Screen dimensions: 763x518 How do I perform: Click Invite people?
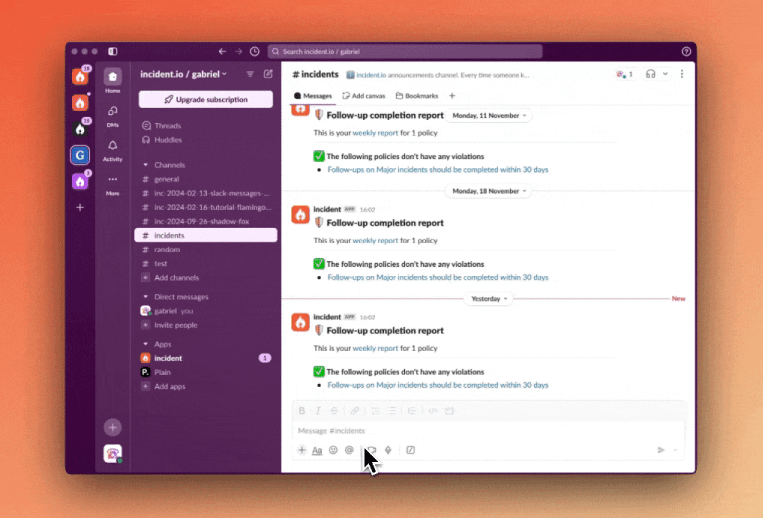click(206, 325)
